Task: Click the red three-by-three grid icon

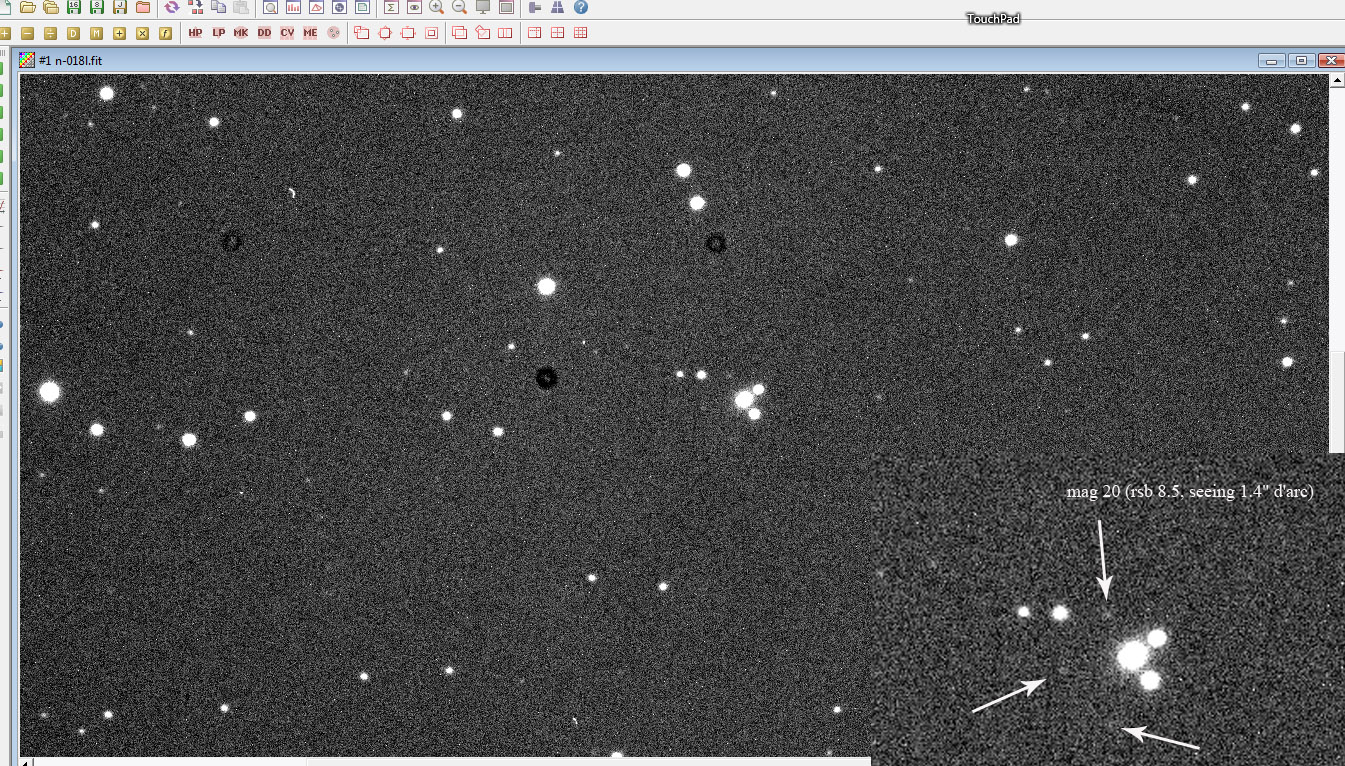Action: (581, 33)
